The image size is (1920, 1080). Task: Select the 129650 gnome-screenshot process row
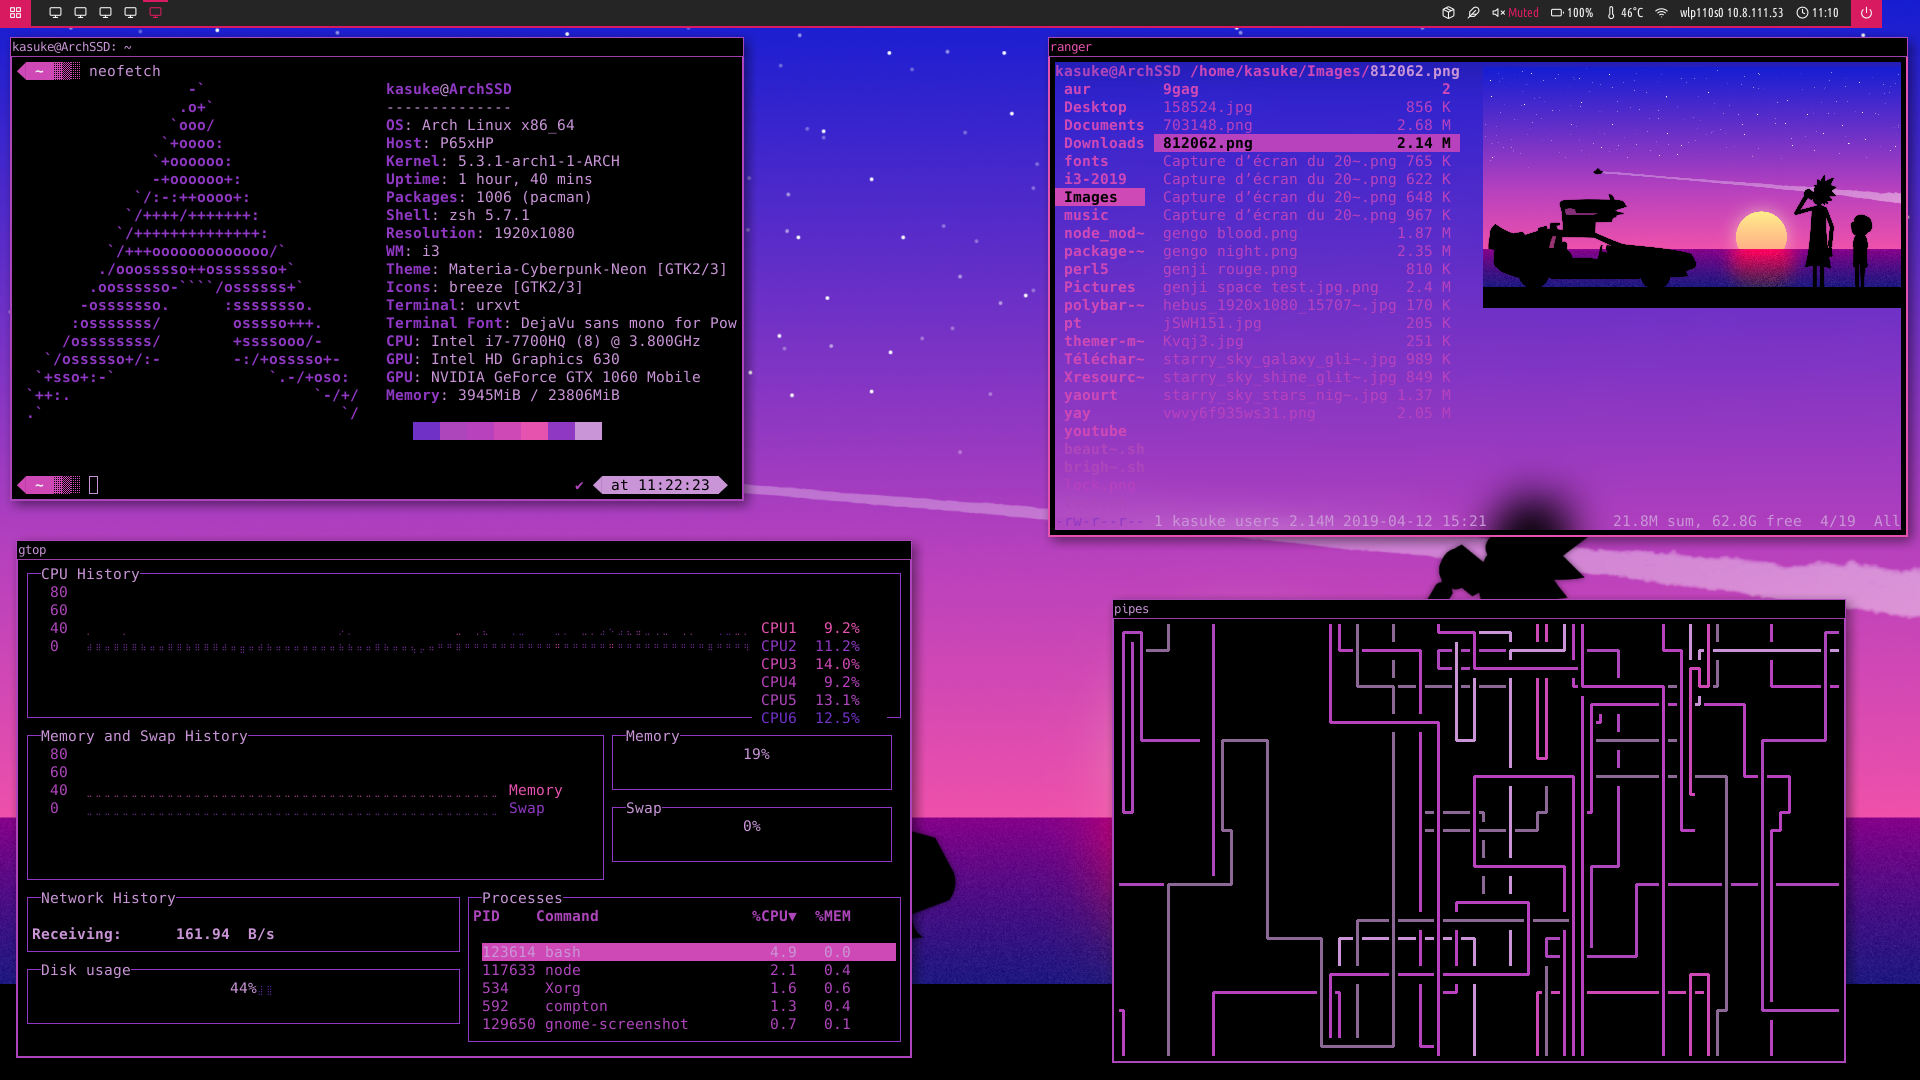[x=688, y=1024]
